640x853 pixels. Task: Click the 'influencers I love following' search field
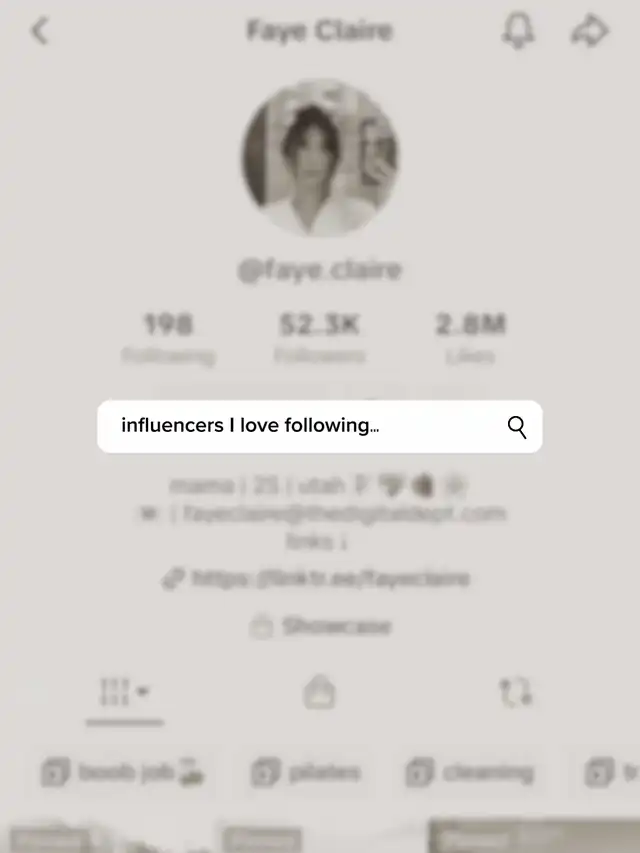[320, 426]
